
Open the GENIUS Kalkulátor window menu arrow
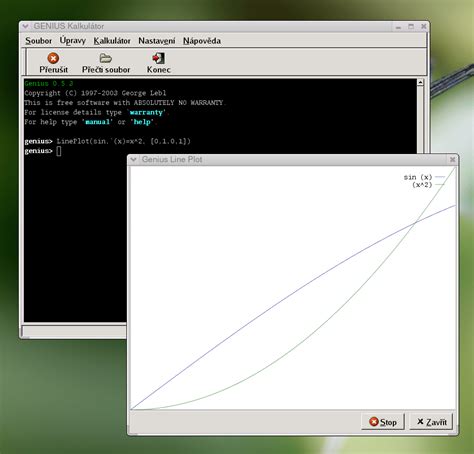pyautogui.click(x=25, y=26)
